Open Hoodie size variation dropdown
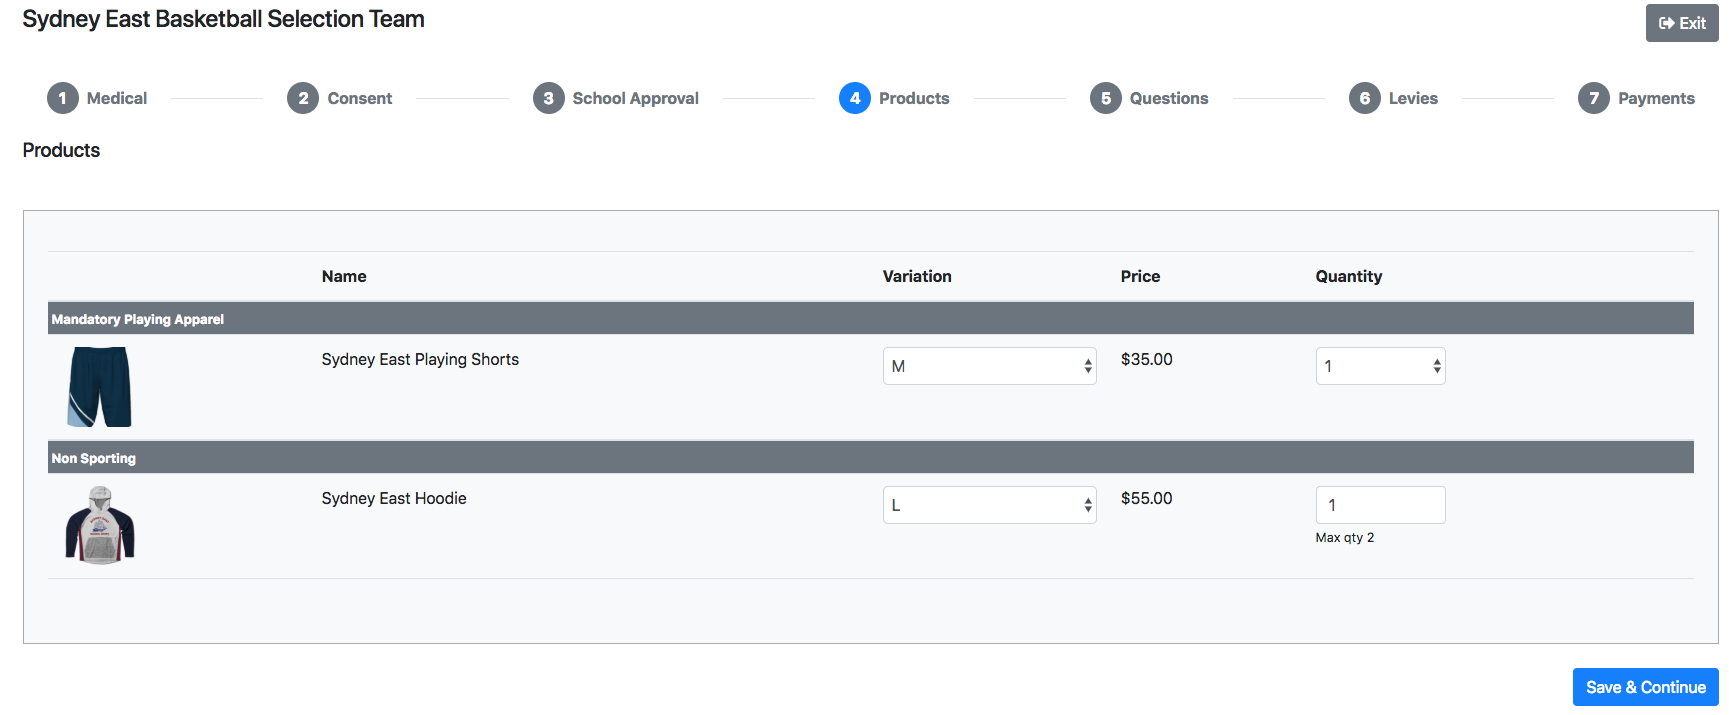Viewport: 1729px width, 715px height. tap(990, 505)
